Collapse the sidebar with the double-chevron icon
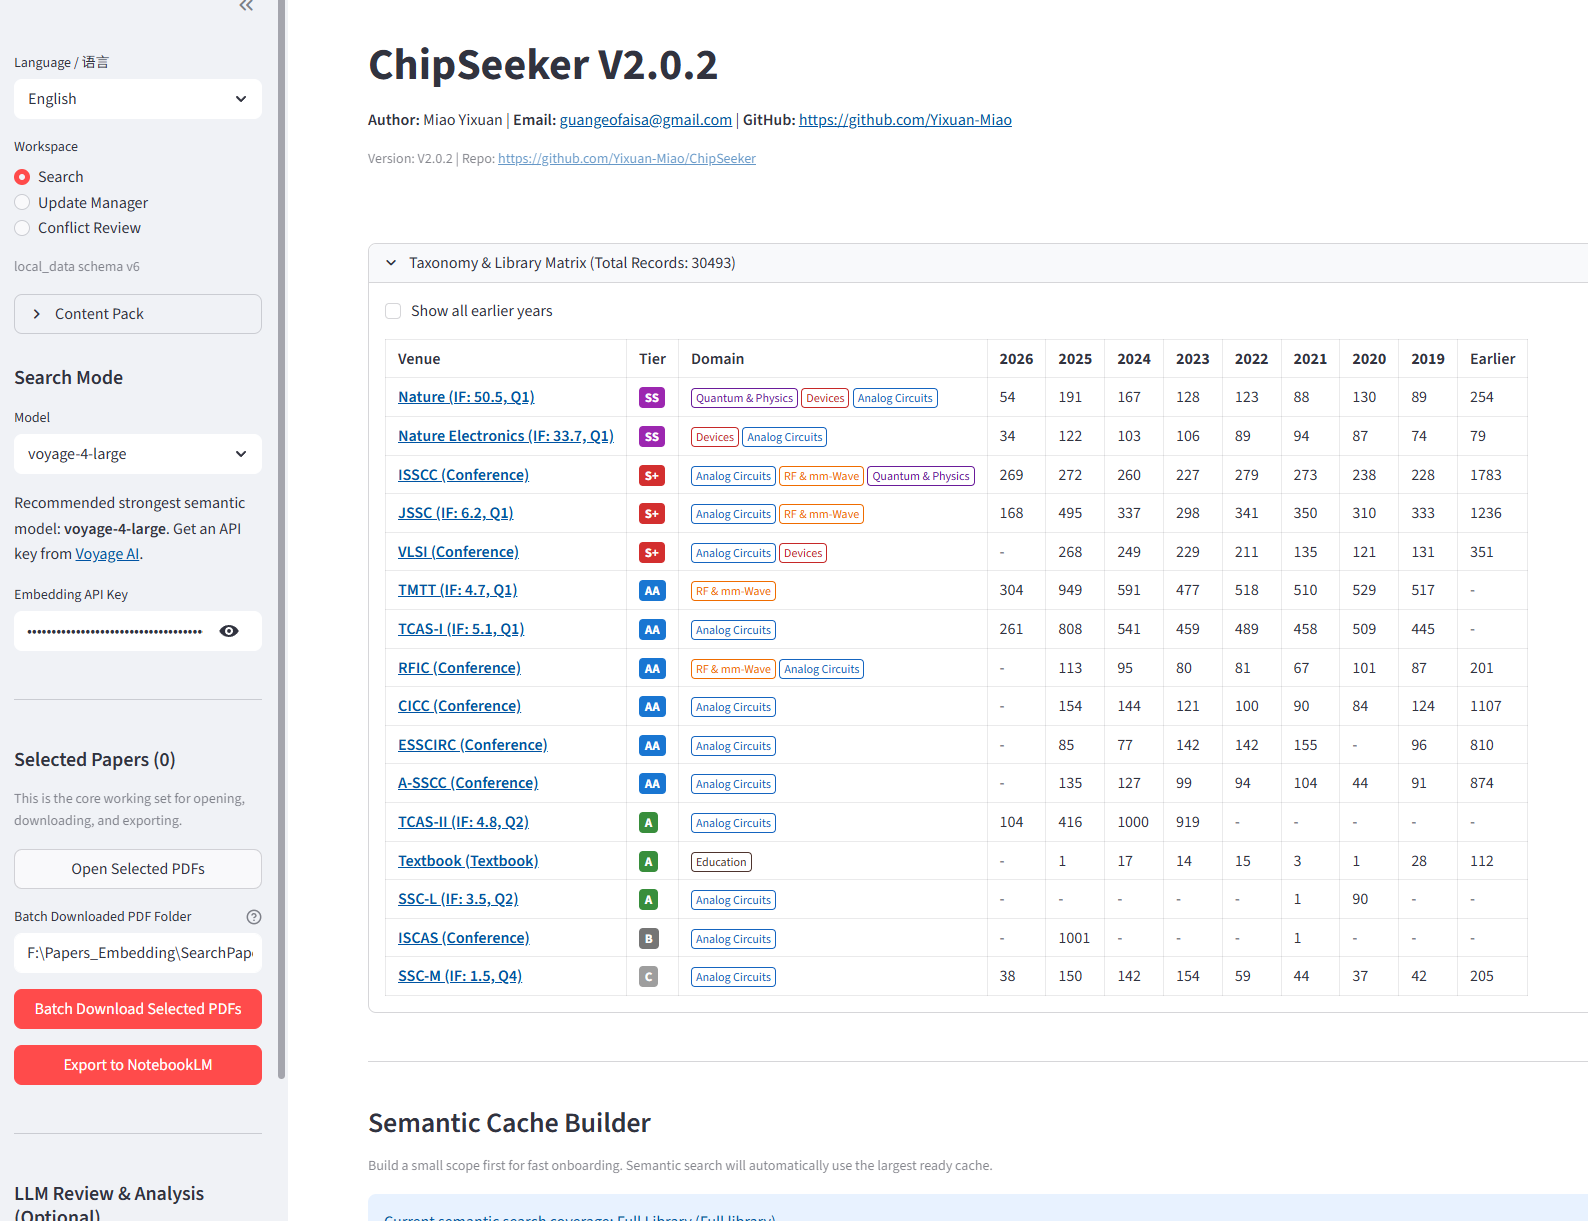This screenshot has height=1221, width=1588. coord(246,6)
